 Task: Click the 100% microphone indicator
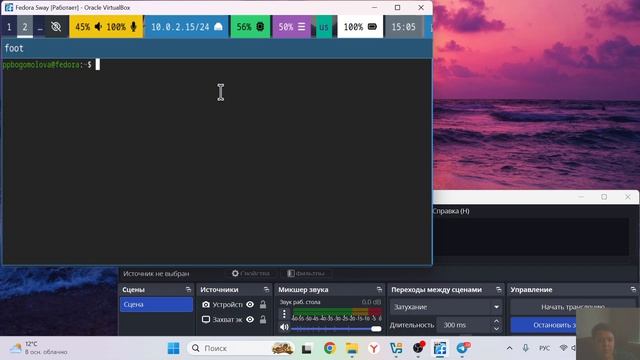pyautogui.click(x=122, y=27)
